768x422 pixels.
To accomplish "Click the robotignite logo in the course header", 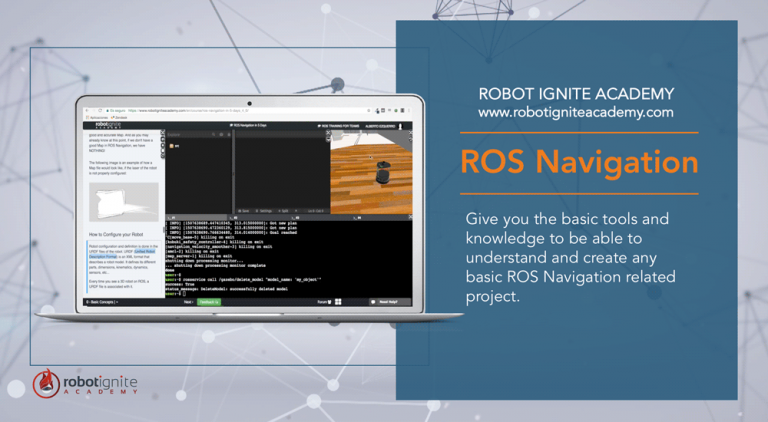I will (108, 125).
